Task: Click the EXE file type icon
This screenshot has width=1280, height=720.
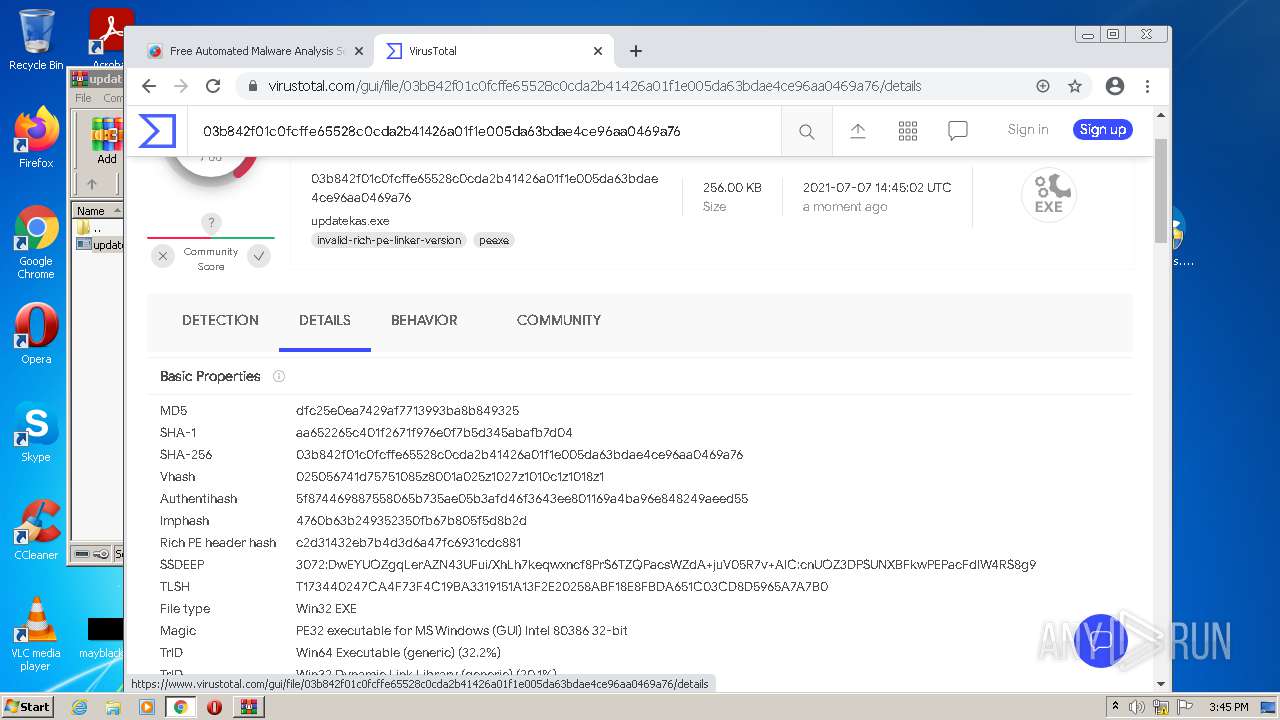Action: pyautogui.click(x=1048, y=195)
